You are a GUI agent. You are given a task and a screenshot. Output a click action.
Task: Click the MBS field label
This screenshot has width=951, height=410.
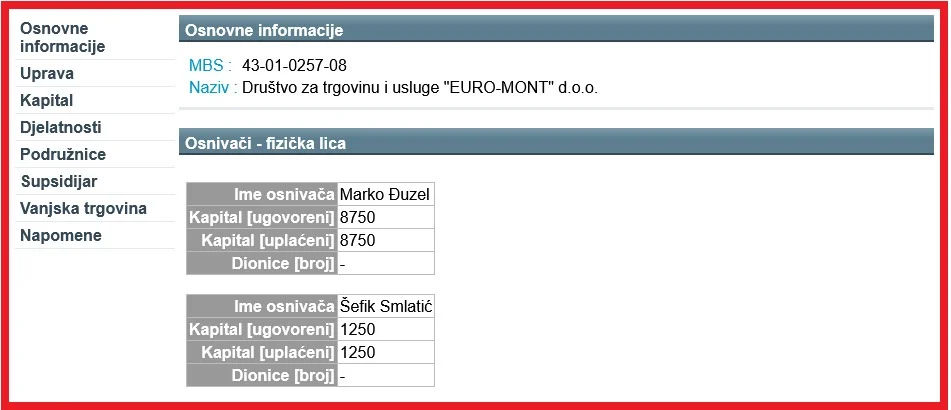coord(207,66)
